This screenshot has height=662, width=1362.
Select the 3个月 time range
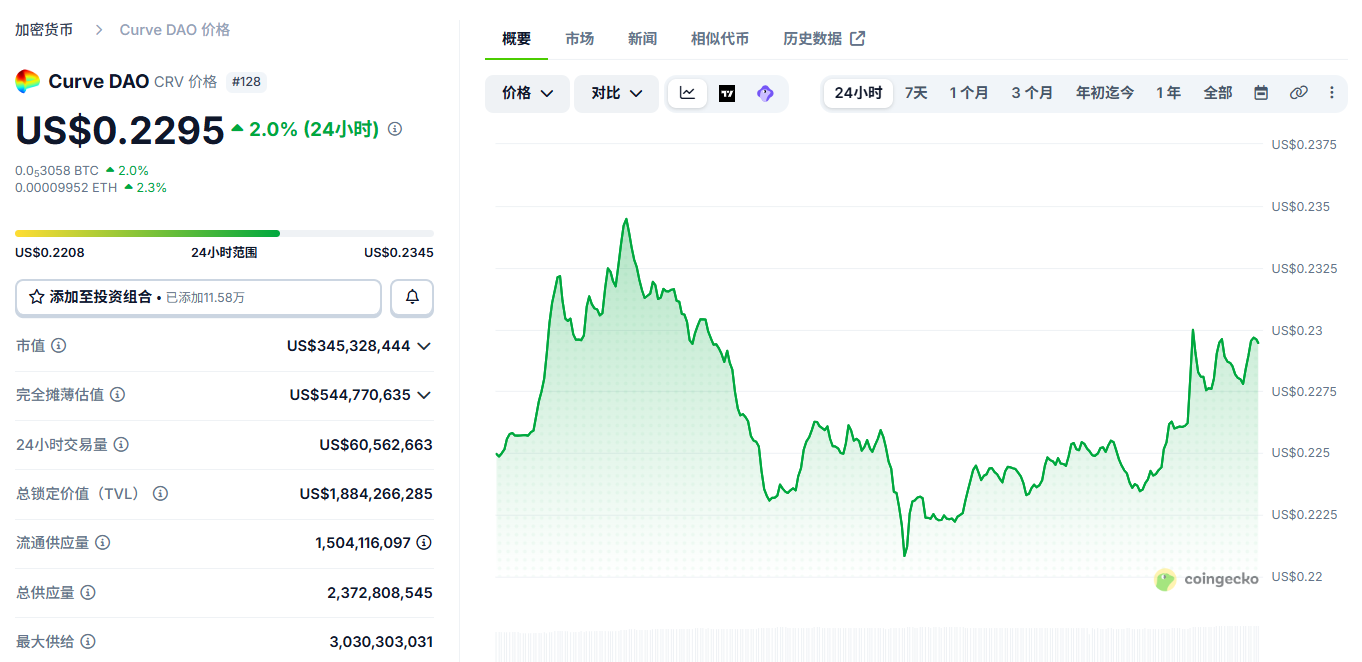tap(1032, 93)
